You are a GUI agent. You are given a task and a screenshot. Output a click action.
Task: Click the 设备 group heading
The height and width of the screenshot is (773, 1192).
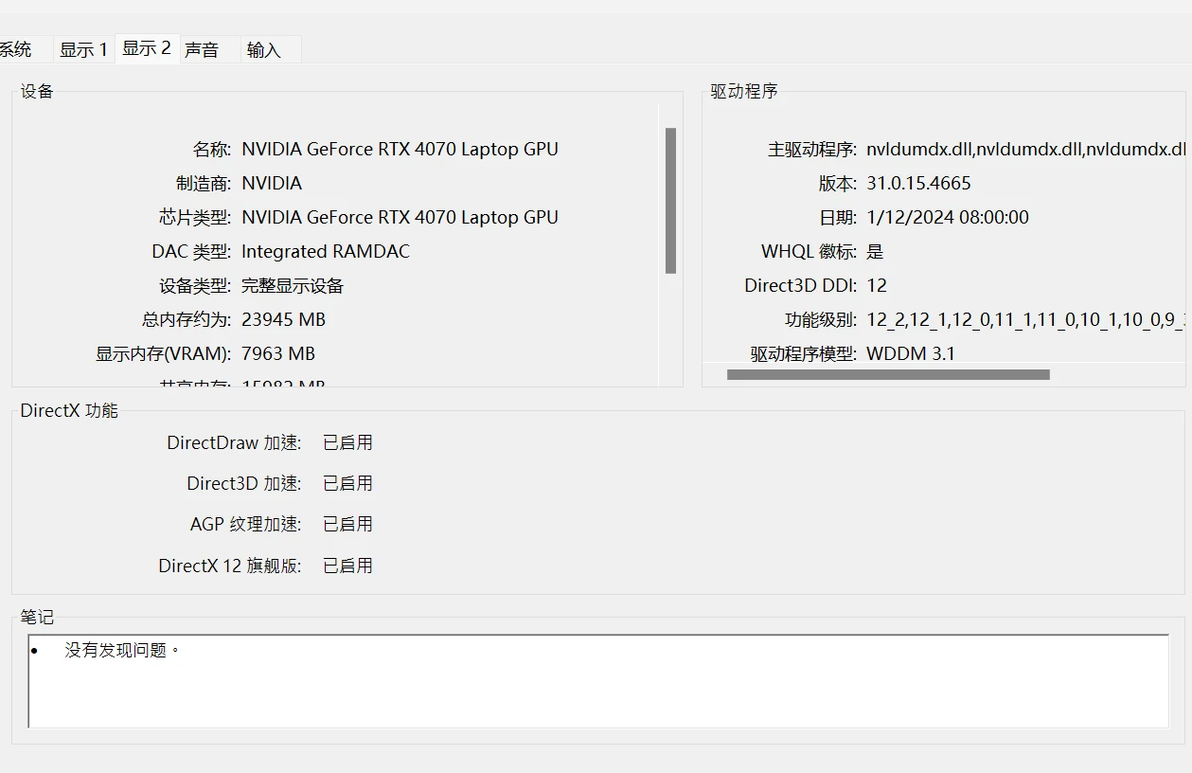36,91
